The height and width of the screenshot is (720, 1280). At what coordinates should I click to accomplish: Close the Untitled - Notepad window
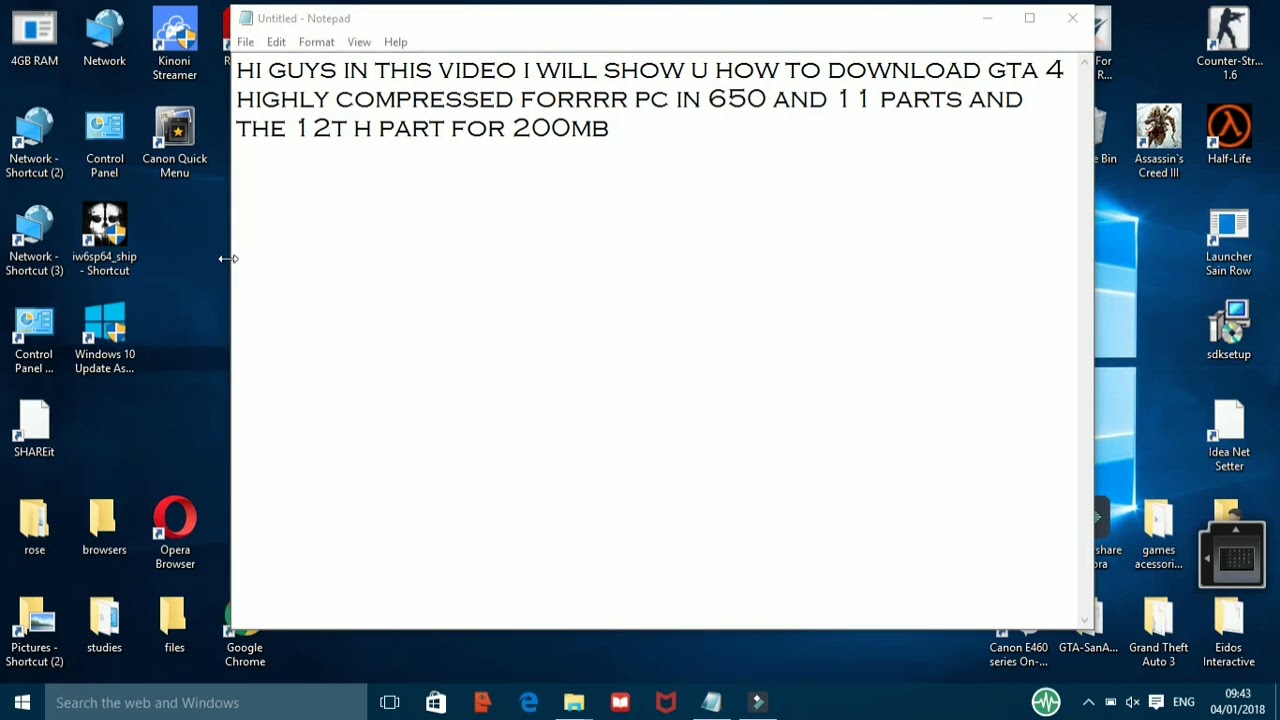point(1072,18)
